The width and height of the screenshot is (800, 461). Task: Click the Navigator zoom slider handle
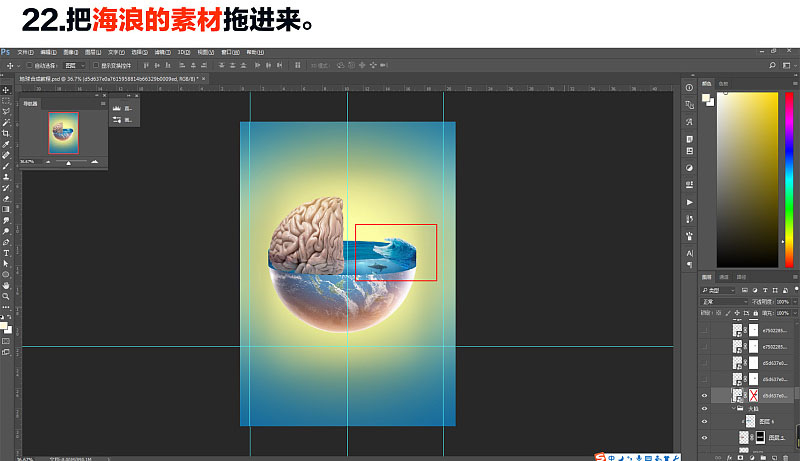(x=69, y=163)
